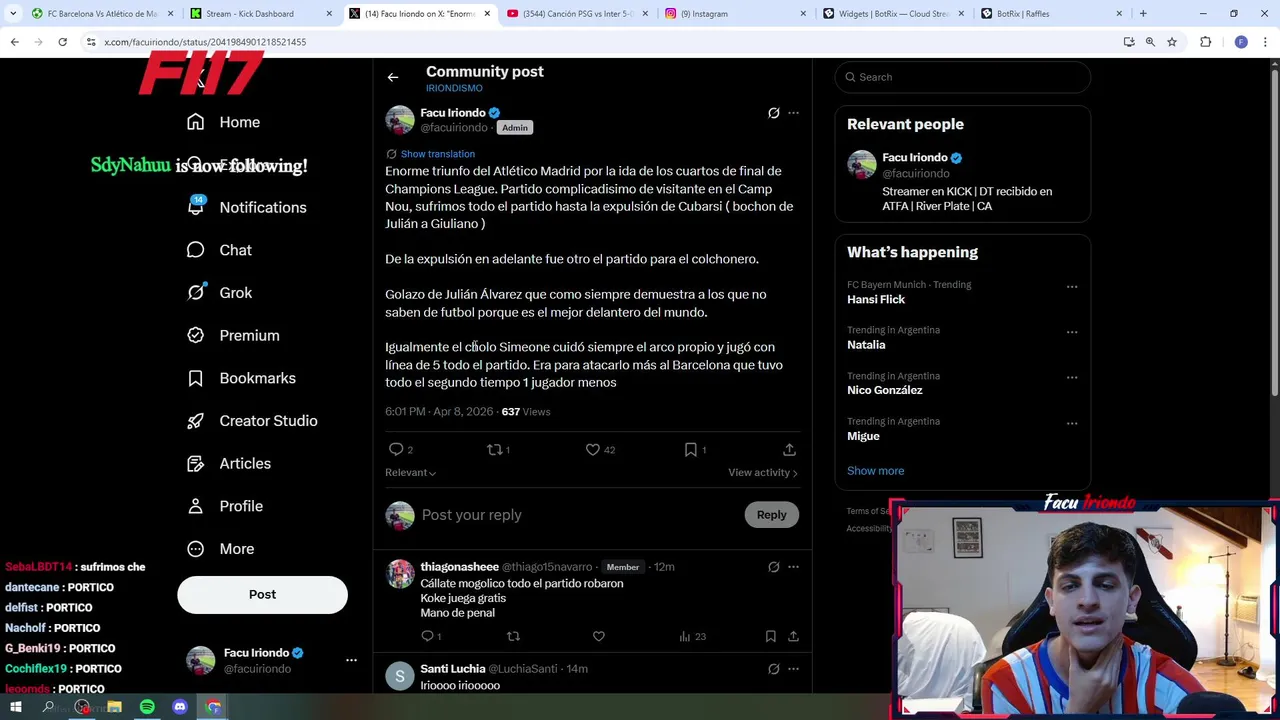Viewport: 1280px width, 720px height.
Task: Share the main post
Action: [x=789, y=450]
